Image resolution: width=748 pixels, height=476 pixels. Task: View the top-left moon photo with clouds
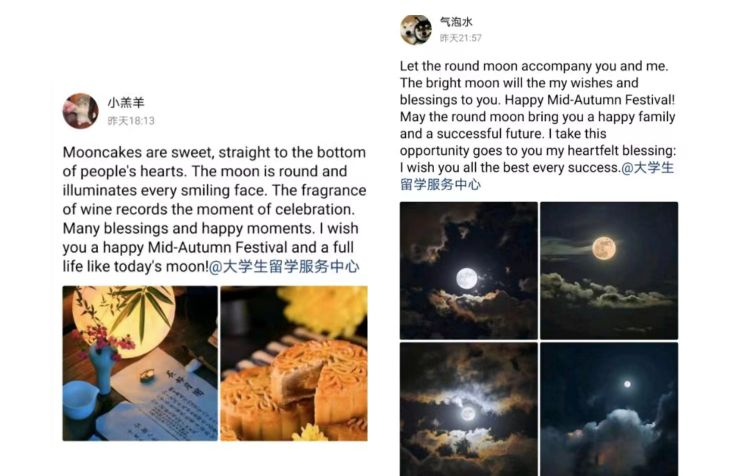click(468, 270)
